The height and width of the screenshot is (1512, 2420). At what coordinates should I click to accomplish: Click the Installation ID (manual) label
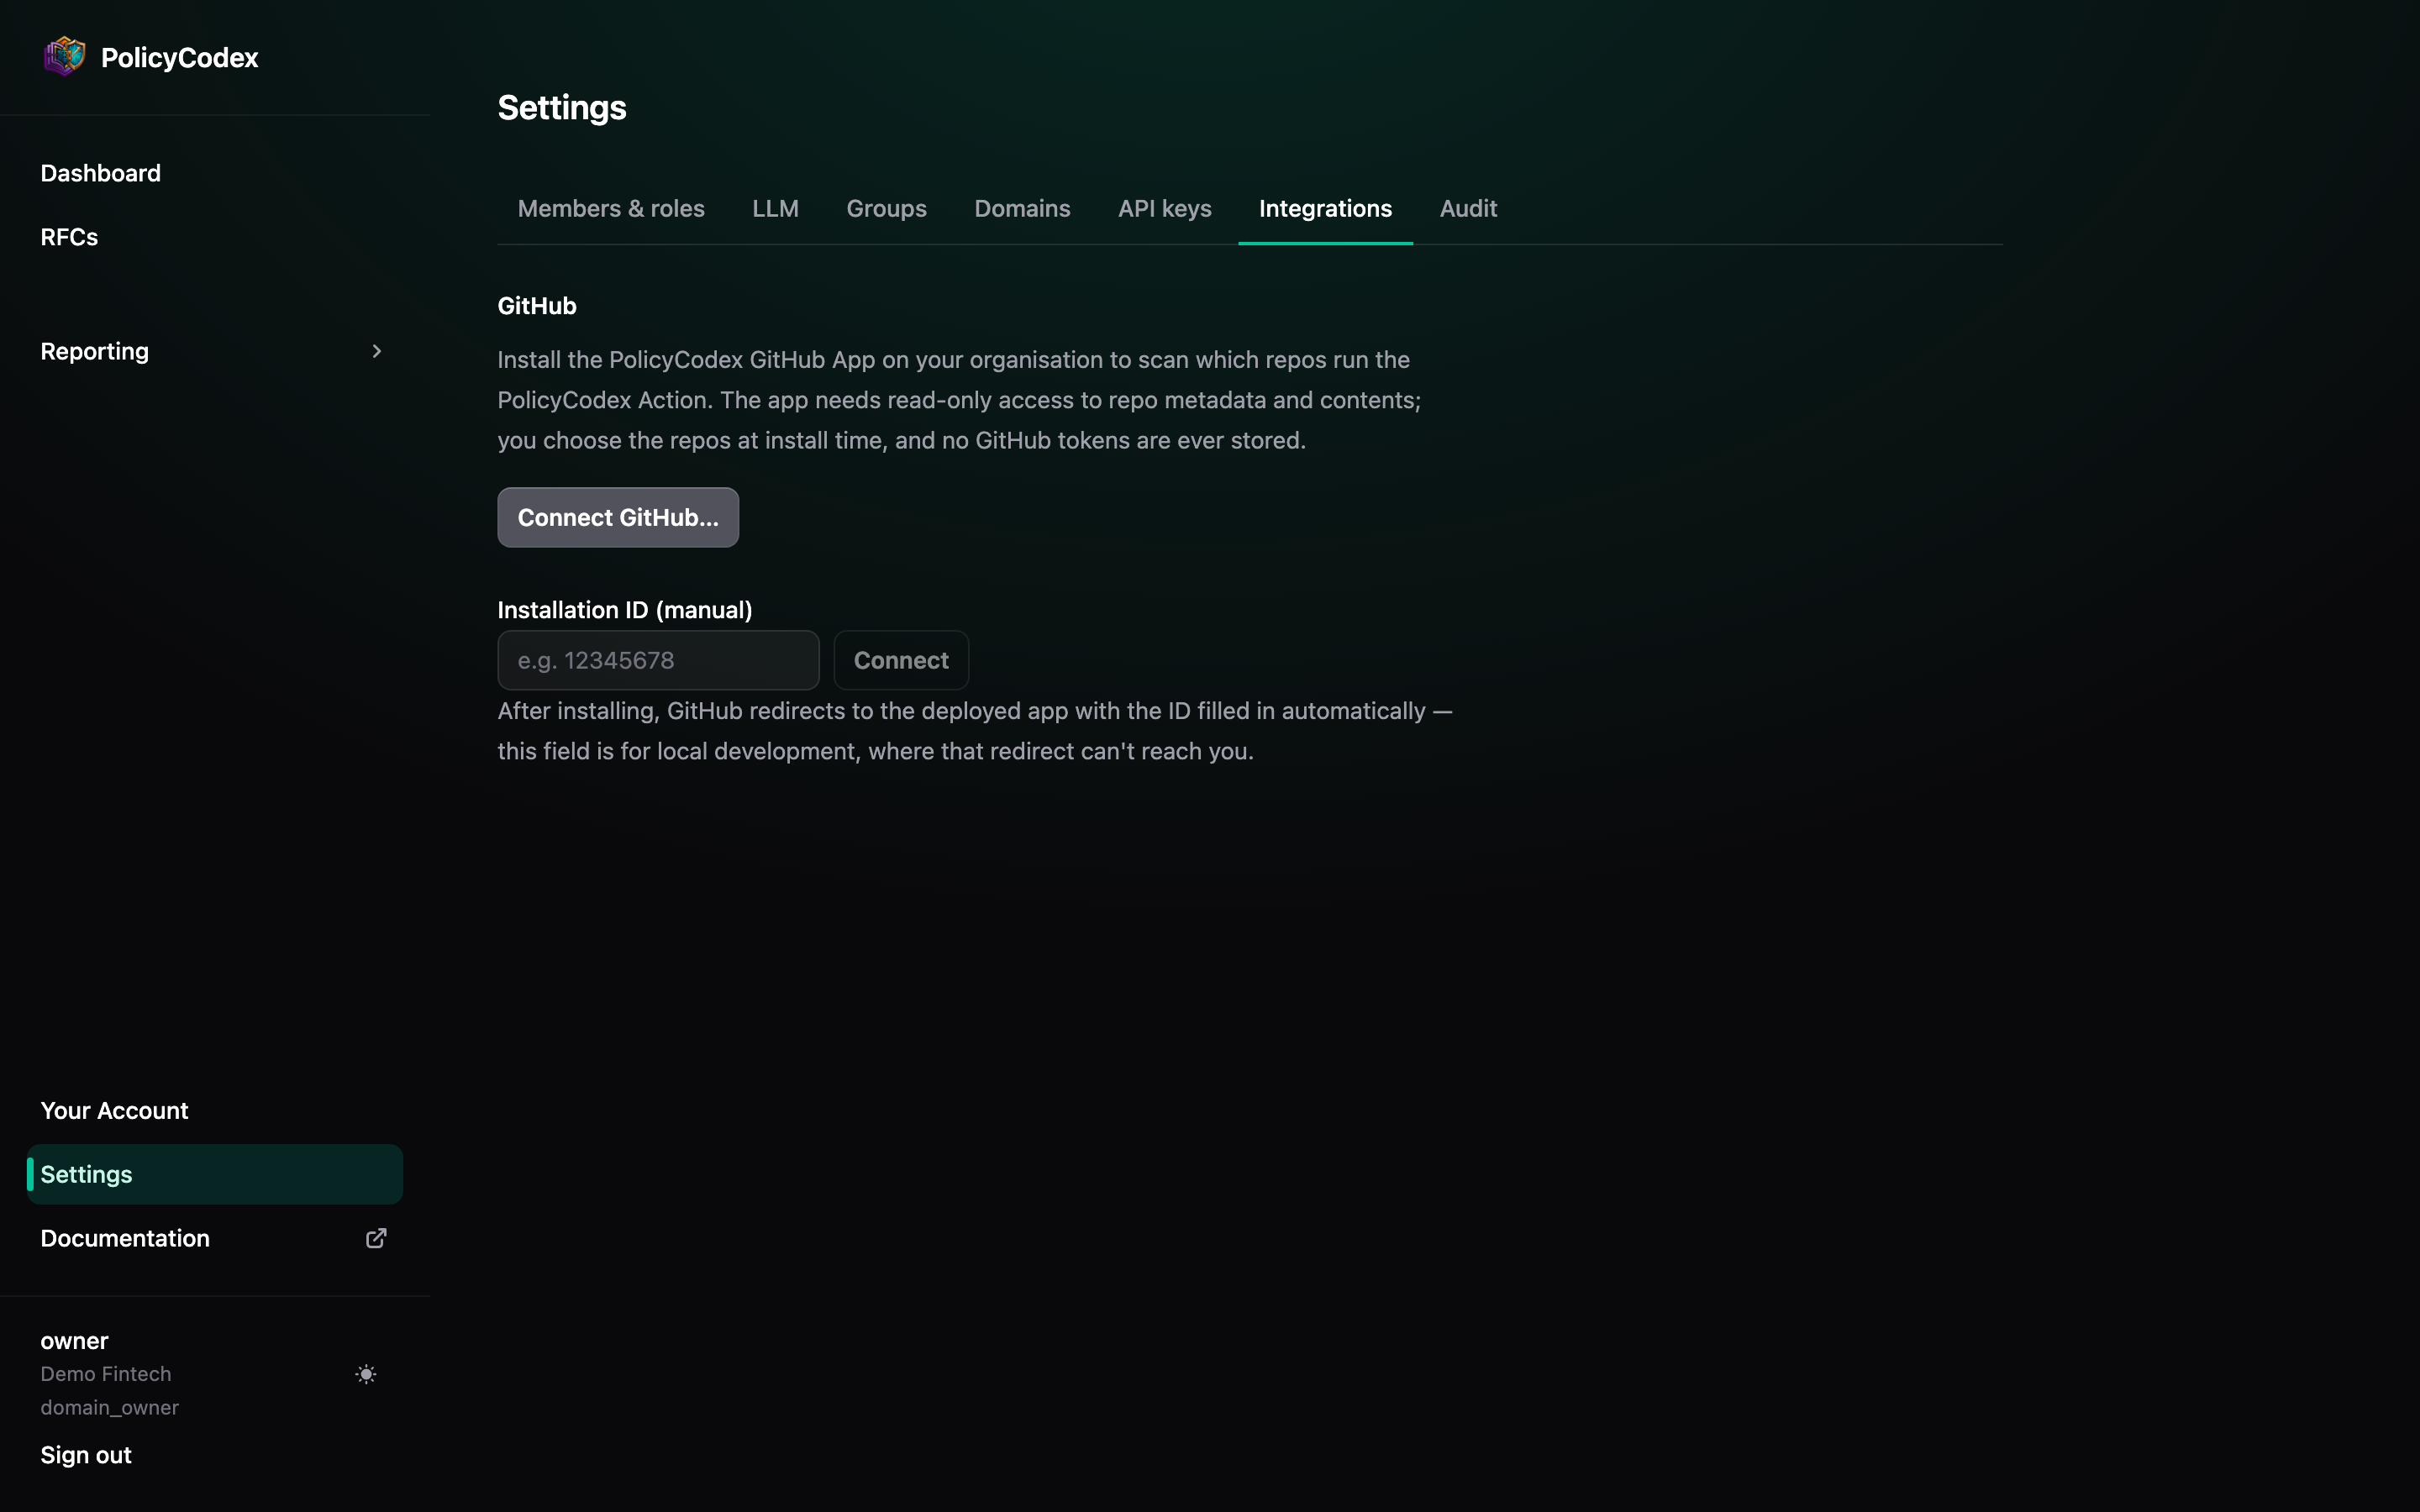[625, 610]
